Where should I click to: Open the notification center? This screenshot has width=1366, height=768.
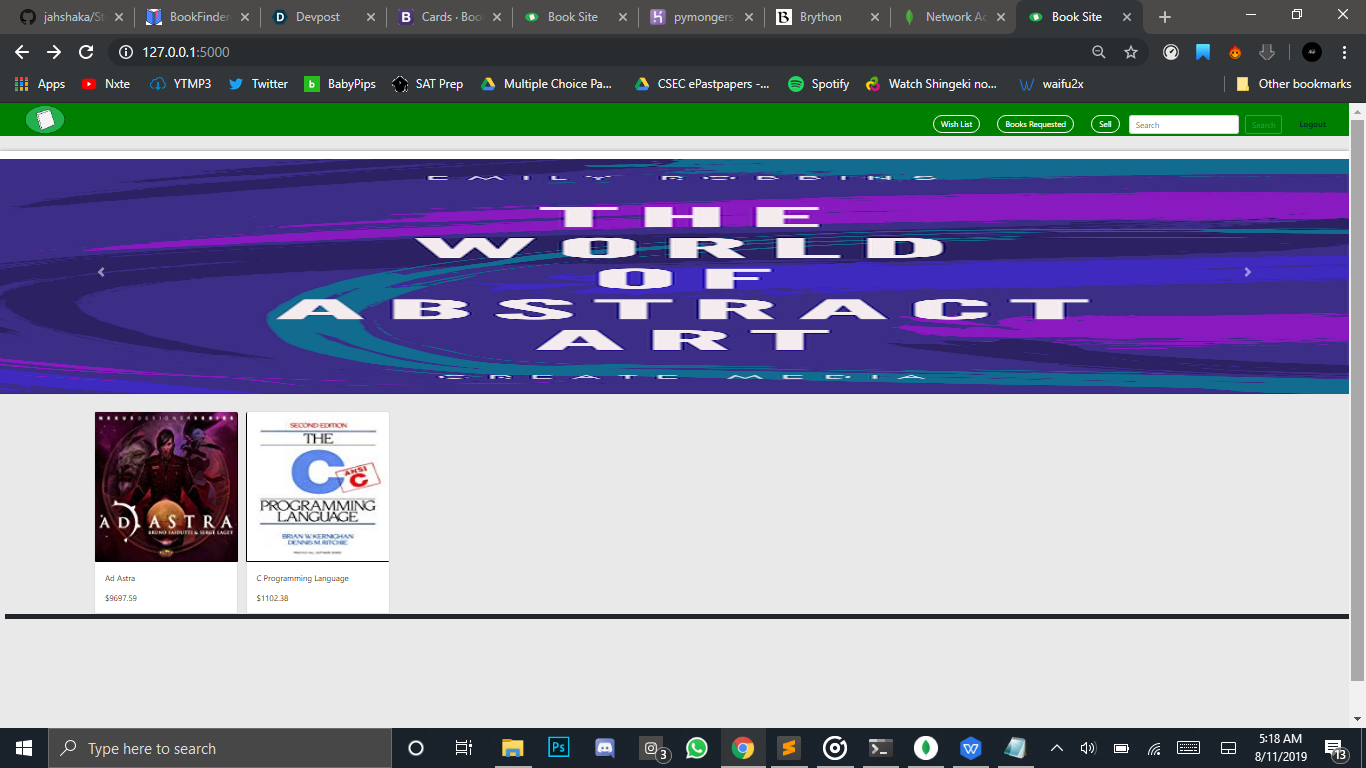coord(1336,748)
